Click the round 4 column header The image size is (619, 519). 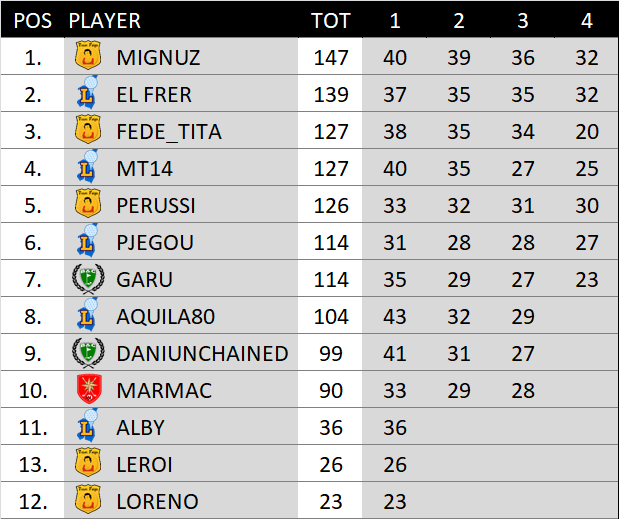click(x=587, y=21)
